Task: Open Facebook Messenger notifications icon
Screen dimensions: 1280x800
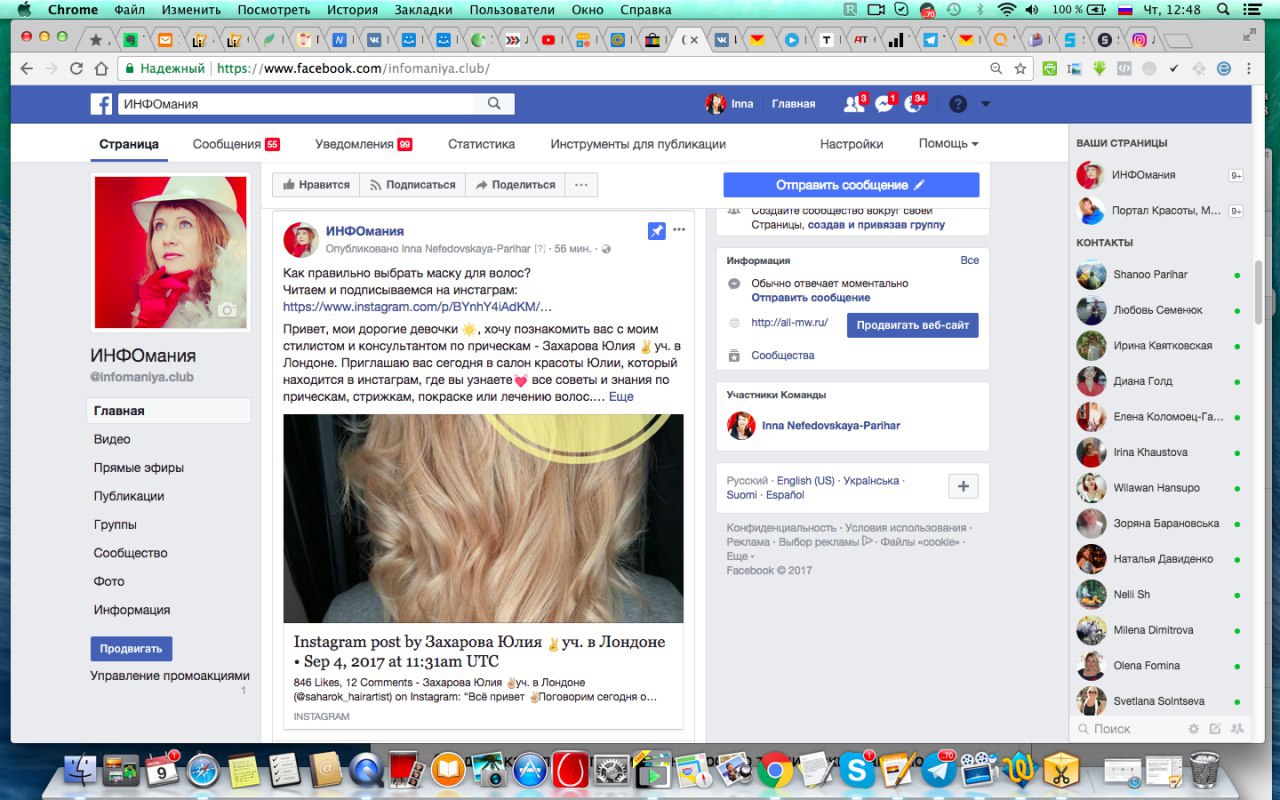Action: pyautogui.click(x=884, y=104)
